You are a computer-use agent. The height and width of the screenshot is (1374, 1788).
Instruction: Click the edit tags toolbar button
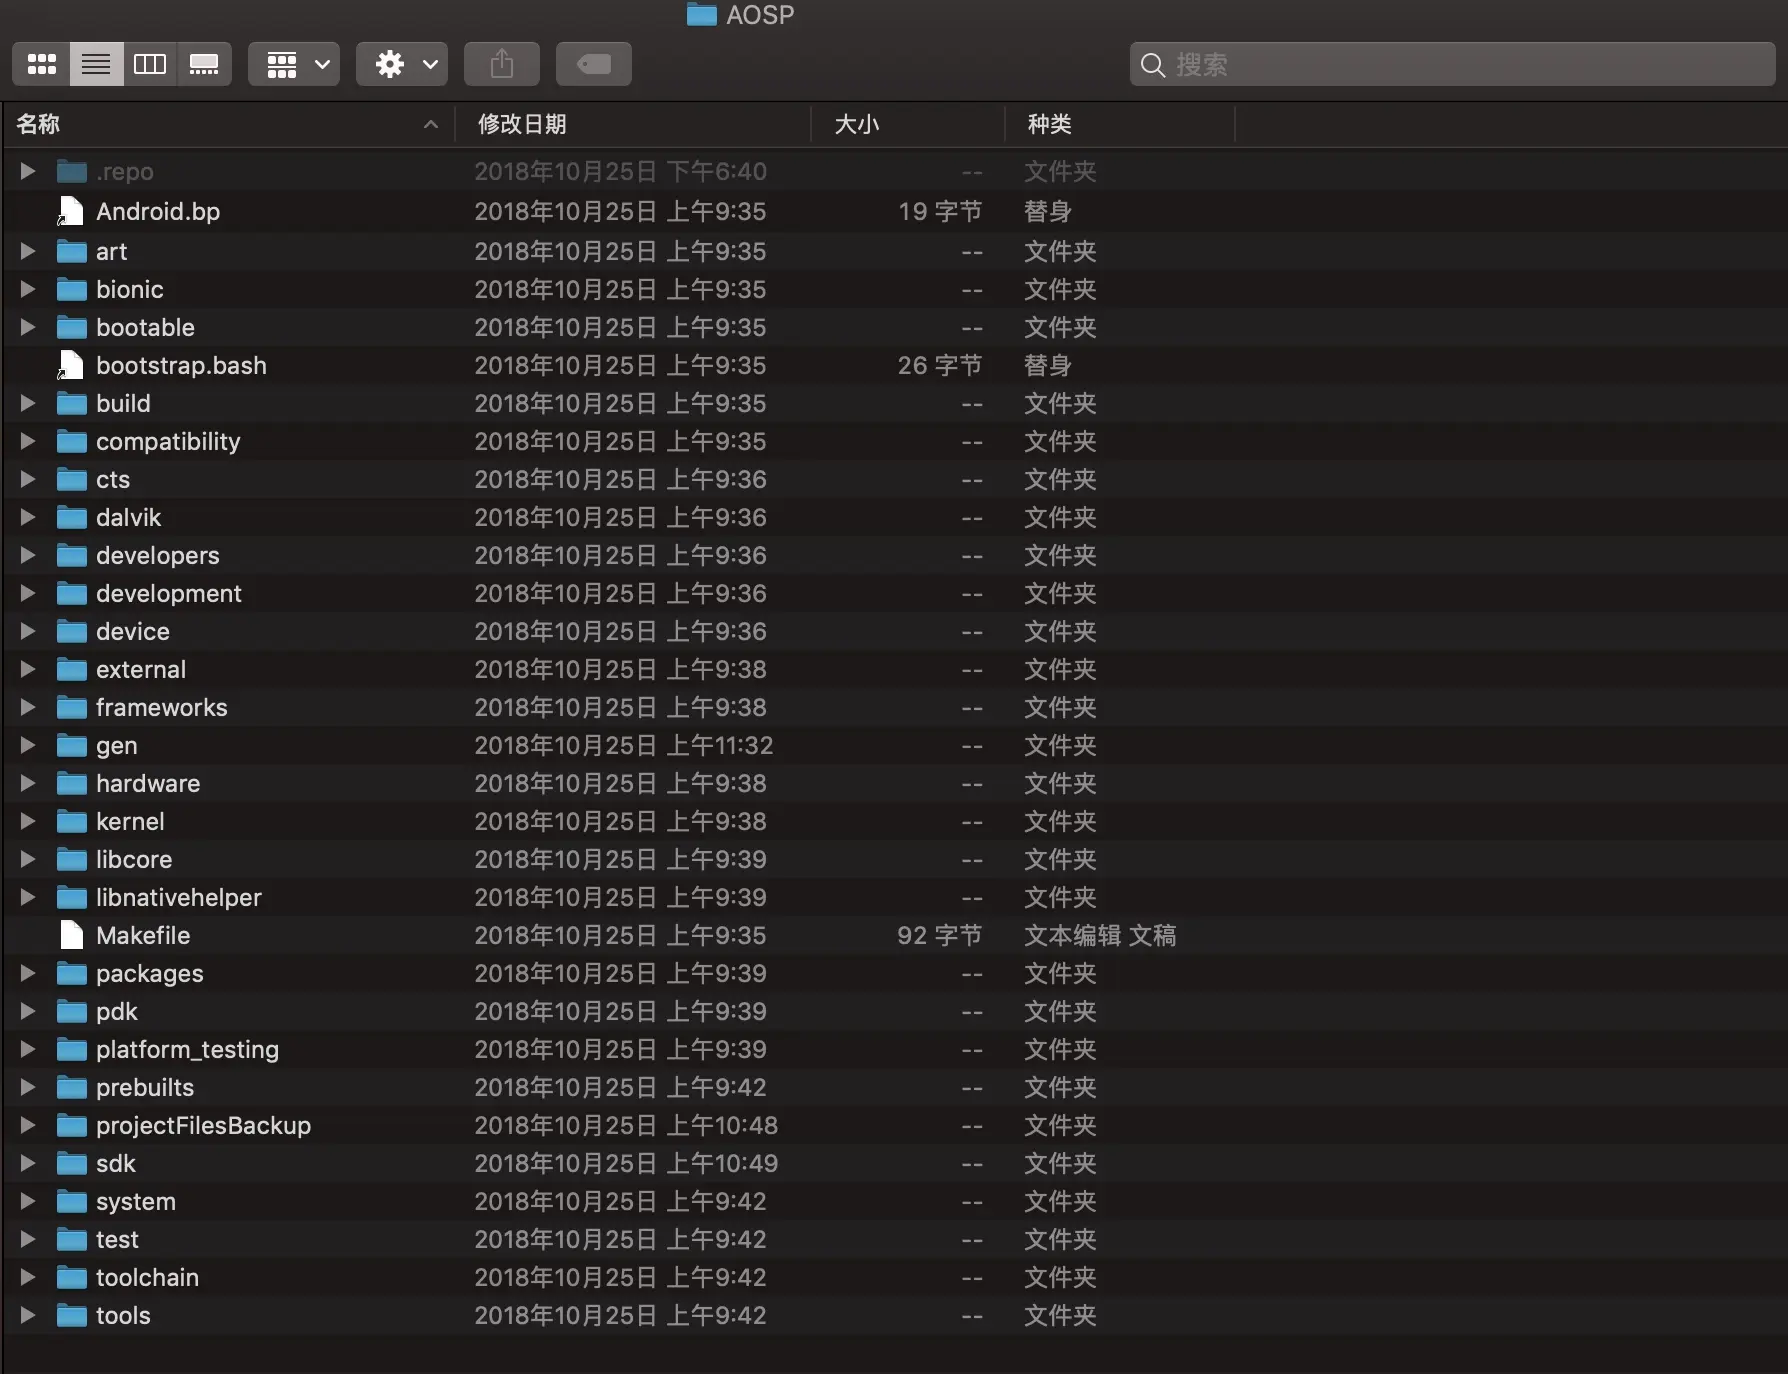(594, 65)
